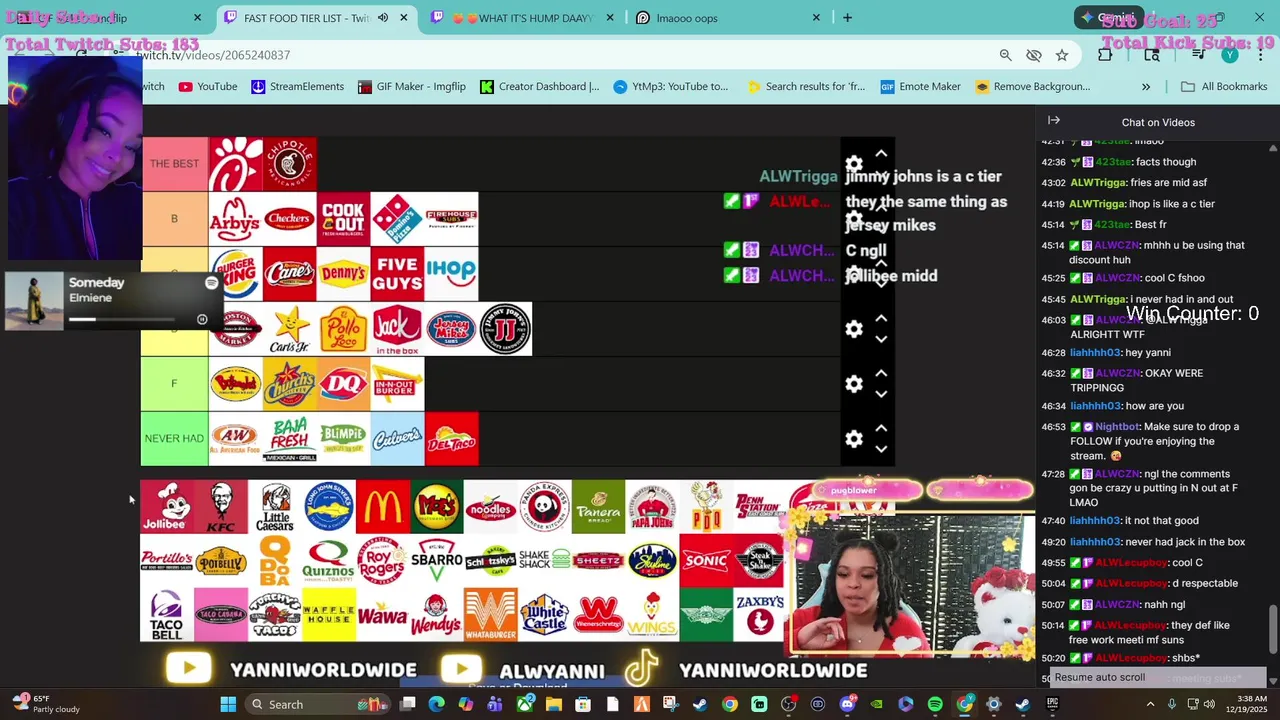Open Chrome's three-dot menu
Image resolution: width=1280 pixels, height=720 pixels.
click(1262, 55)
